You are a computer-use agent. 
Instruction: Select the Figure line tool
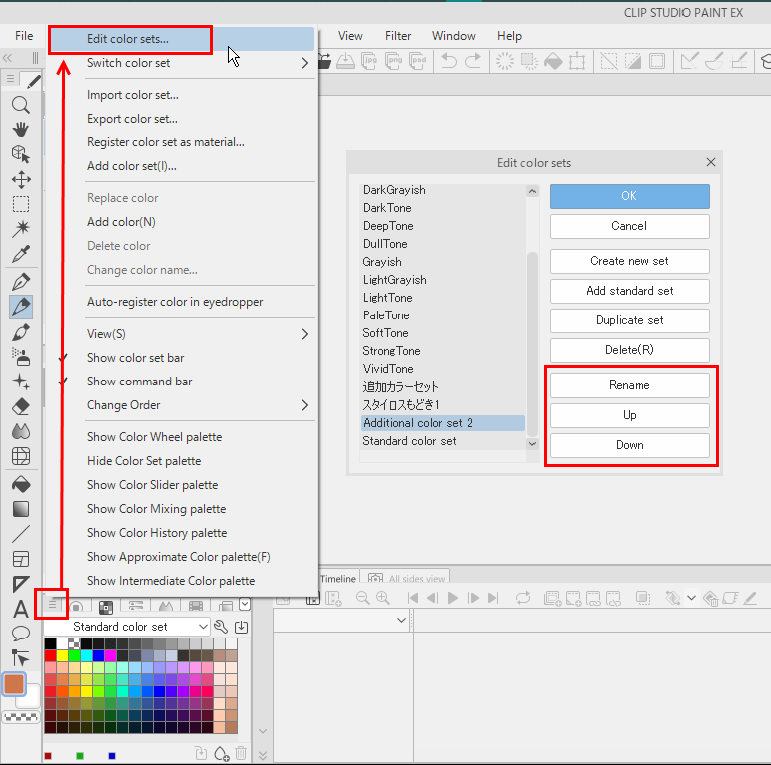[21, 534]
